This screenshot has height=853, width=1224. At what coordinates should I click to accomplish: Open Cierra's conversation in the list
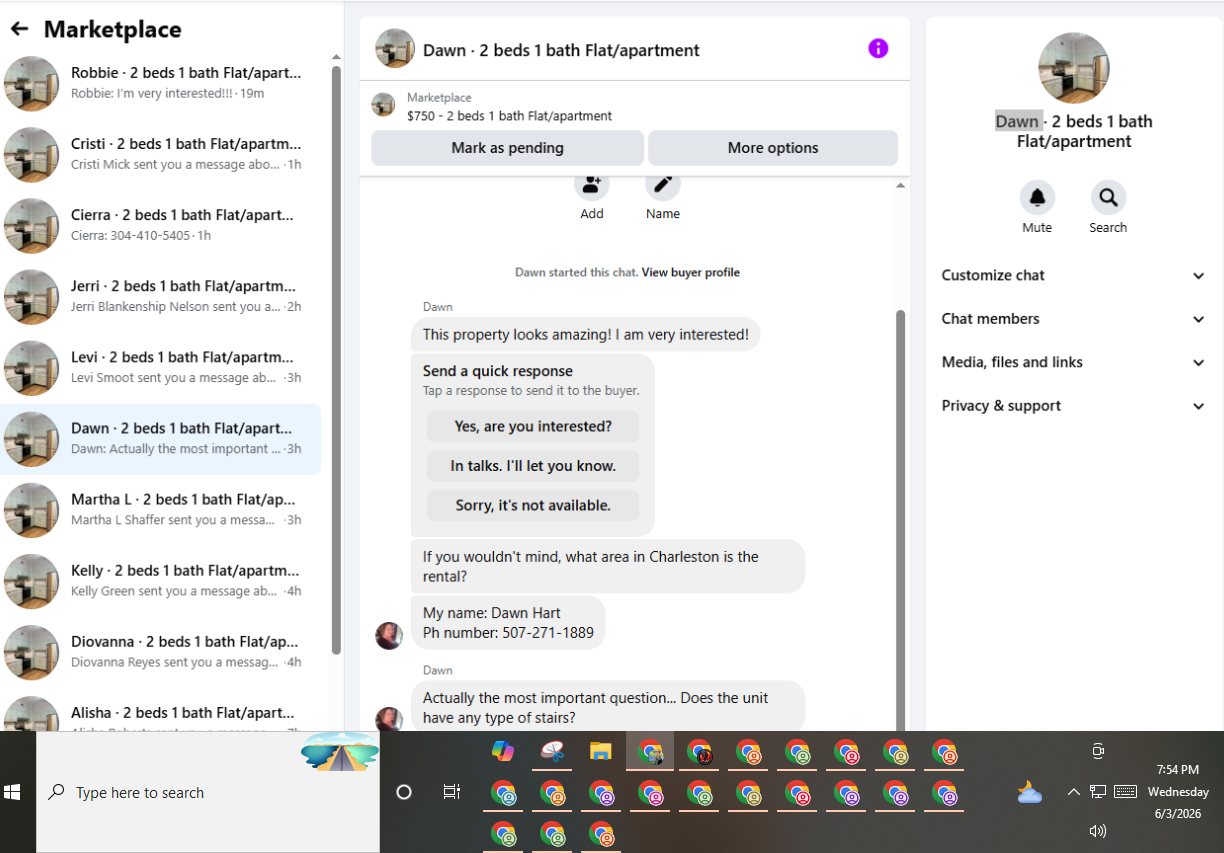click(161, 225)
